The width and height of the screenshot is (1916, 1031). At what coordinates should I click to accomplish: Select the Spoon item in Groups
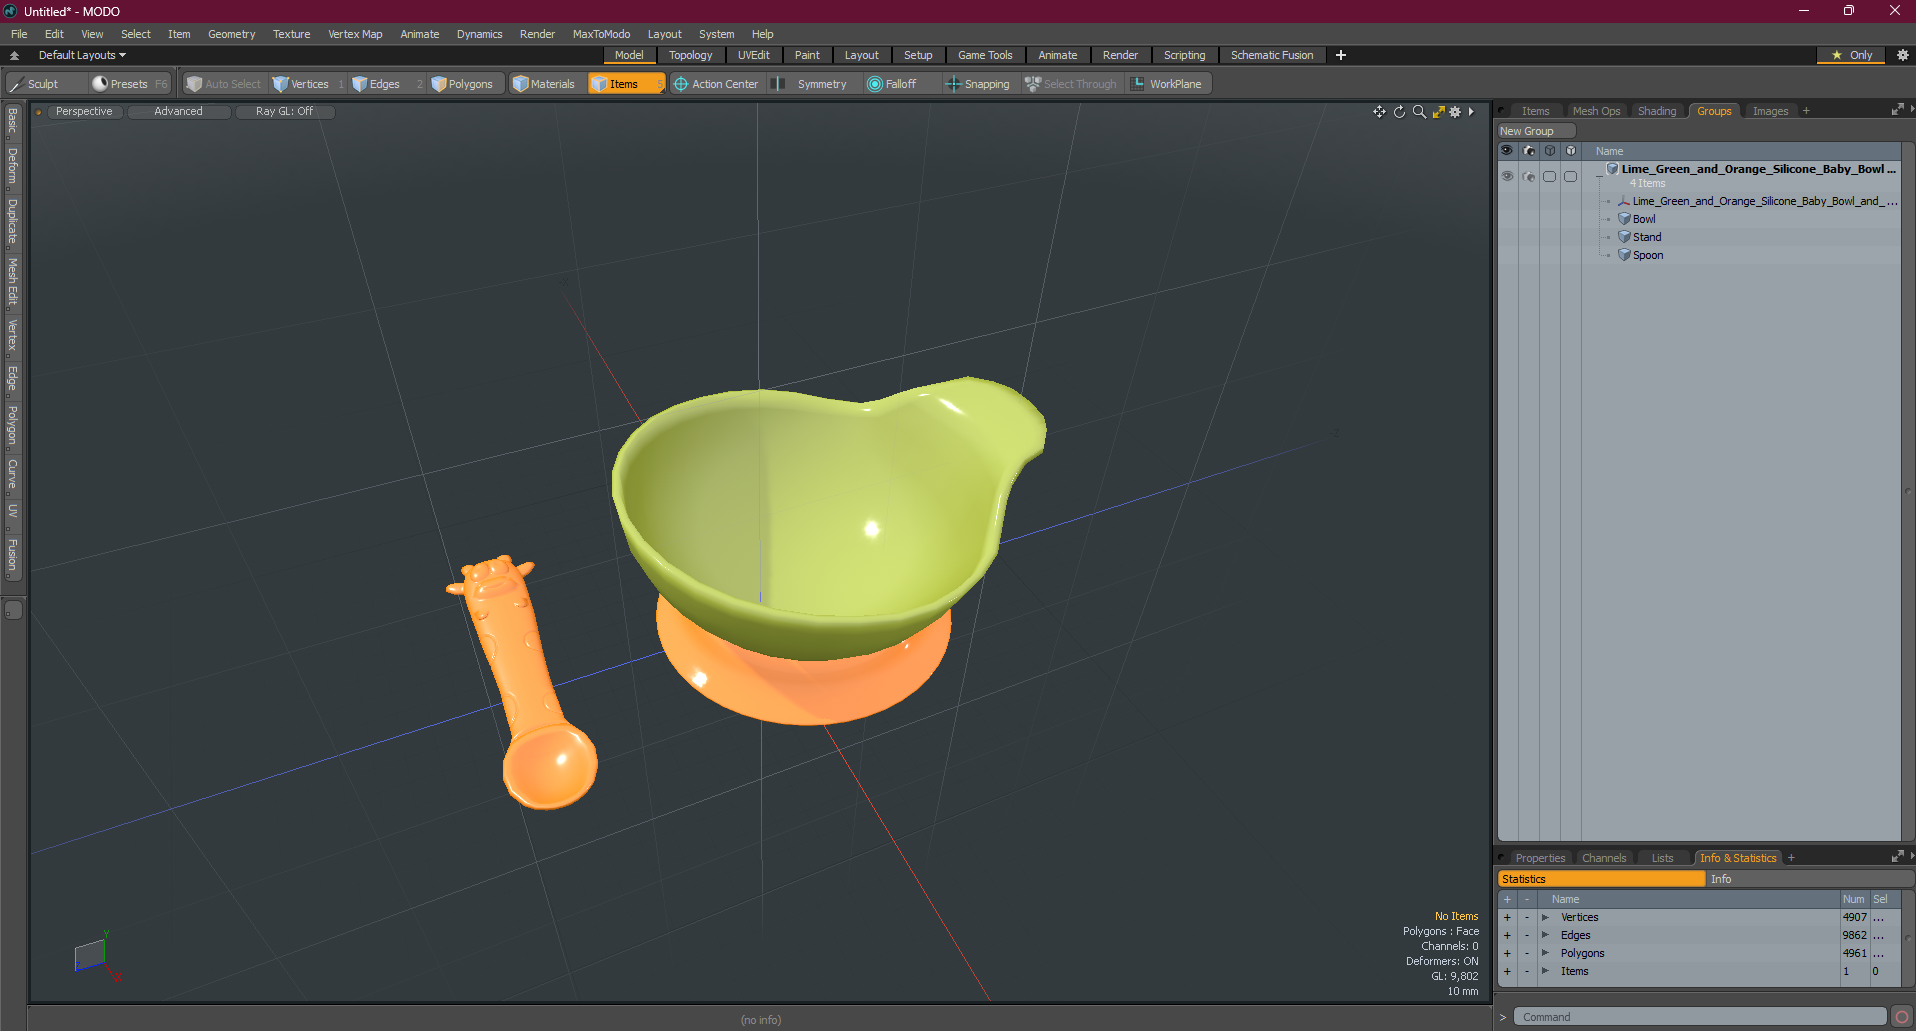(x=1647, y=255)
